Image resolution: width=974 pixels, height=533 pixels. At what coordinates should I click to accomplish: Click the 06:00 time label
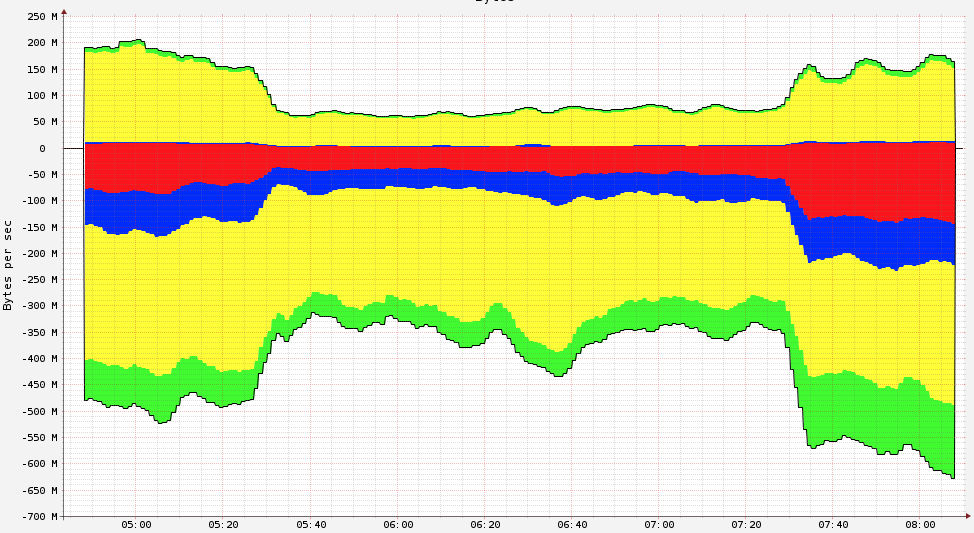tap(398, 524)
